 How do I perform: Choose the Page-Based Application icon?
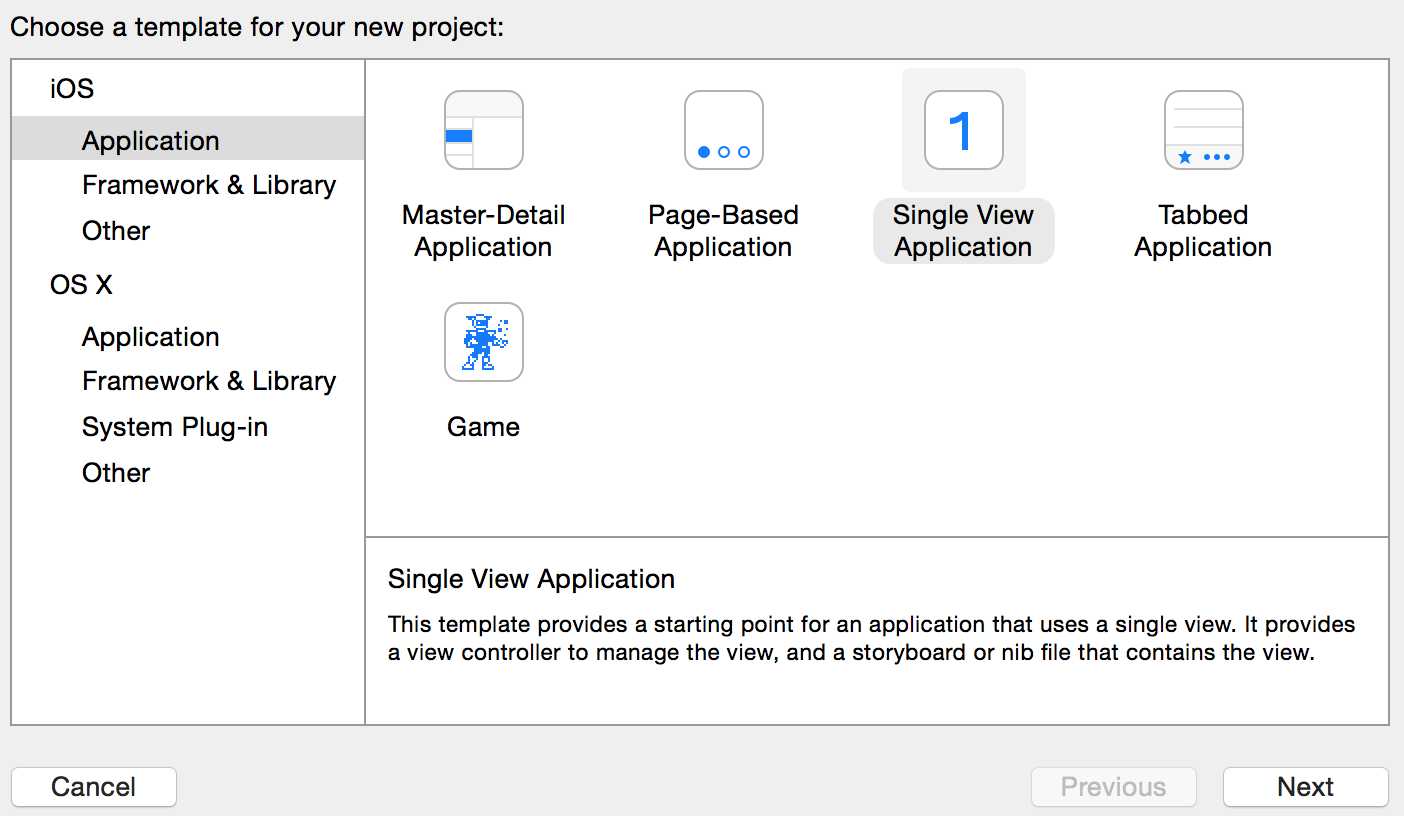pyautogui.click(x=723, y=130)
